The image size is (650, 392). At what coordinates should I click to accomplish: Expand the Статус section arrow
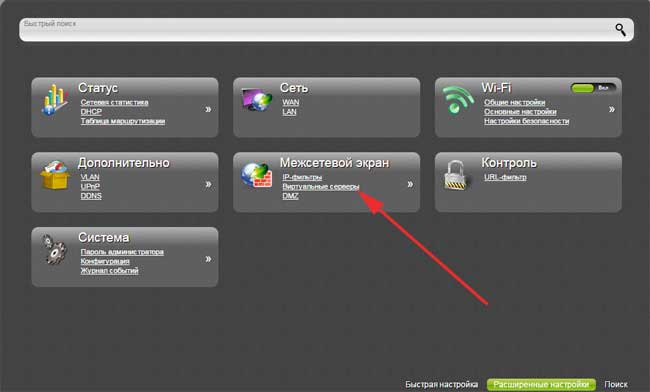click(208, 109)
